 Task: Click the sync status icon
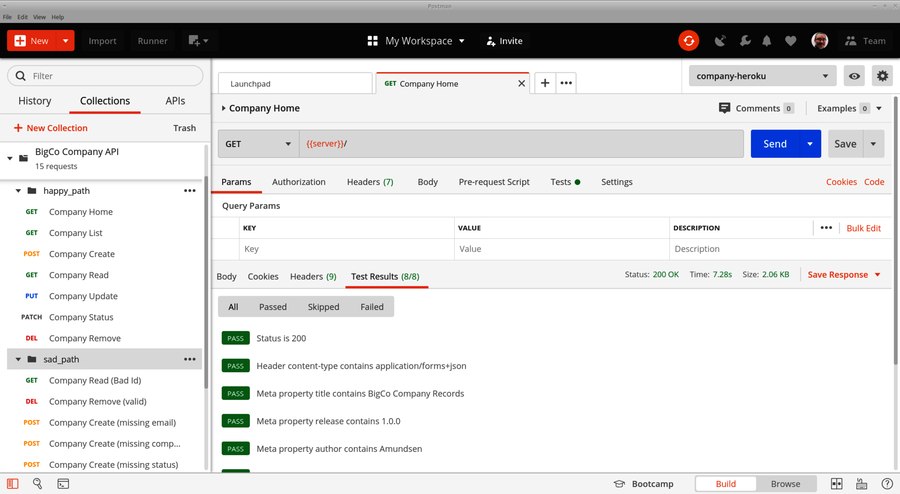[x=689, y=41]
